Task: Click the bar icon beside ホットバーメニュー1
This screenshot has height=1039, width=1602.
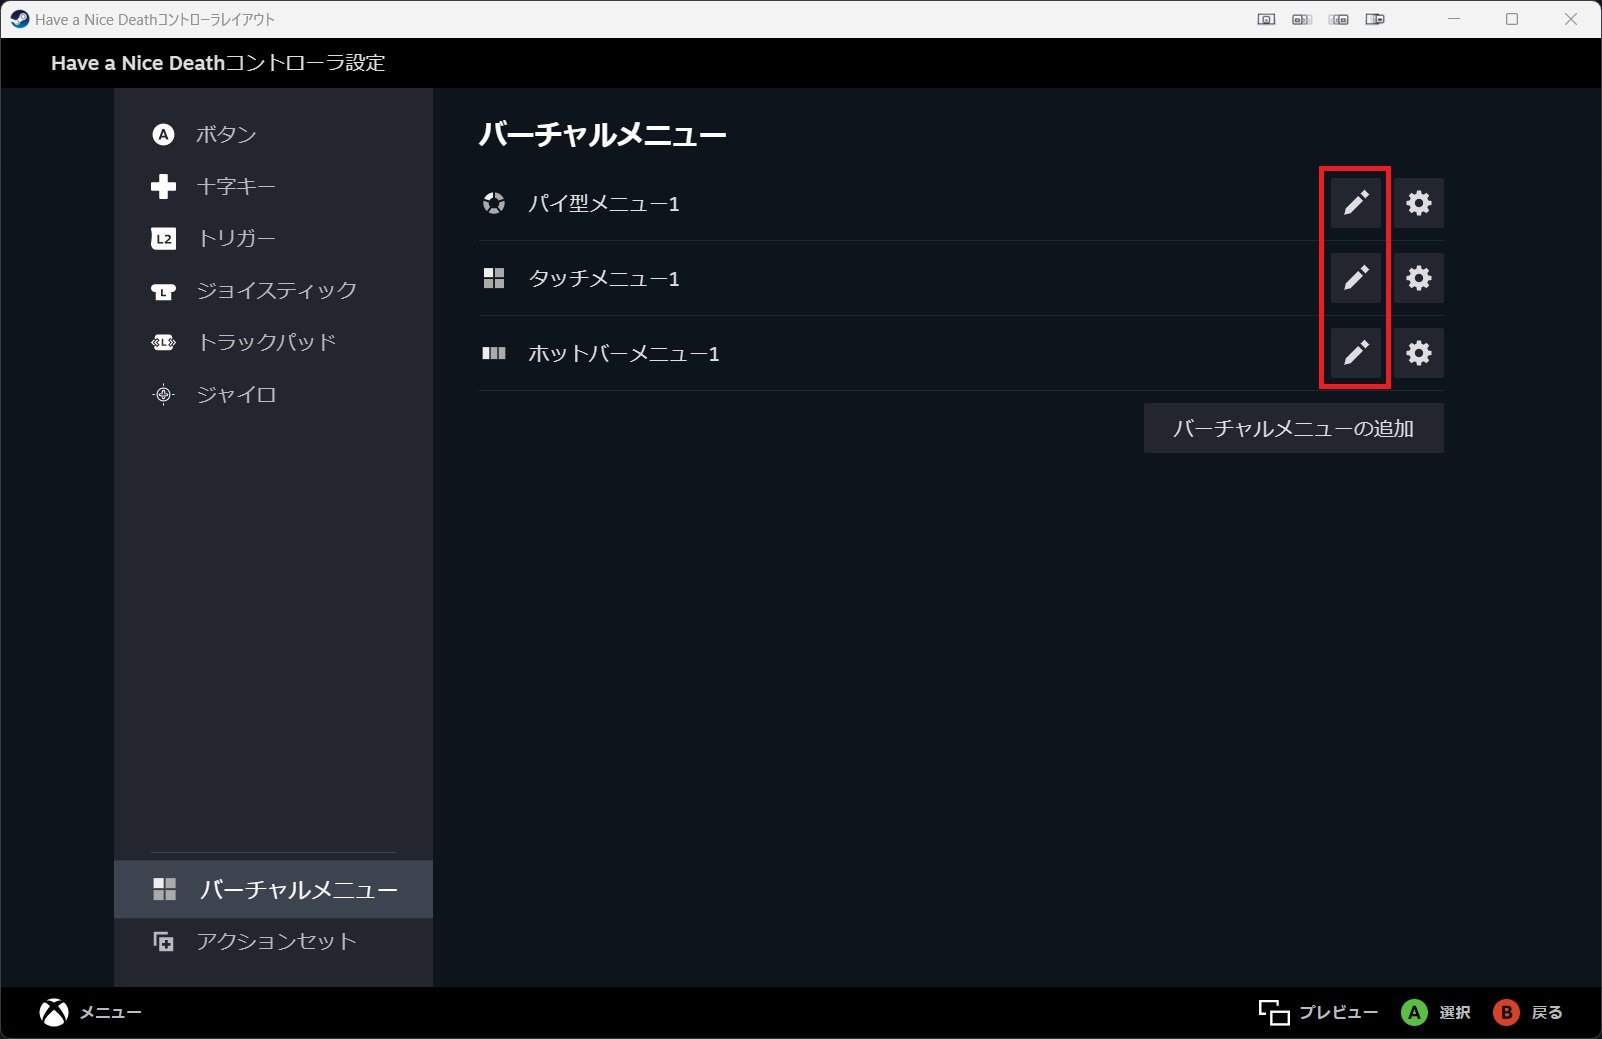Action: [x=494, y=353]
